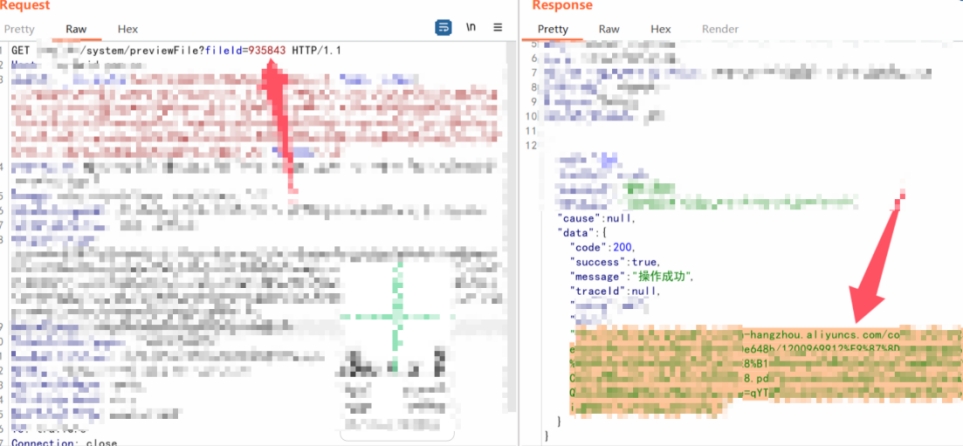Screen dimensions: 963x446
Task: Click the "cause":null line in response
Action: (596, 218)
